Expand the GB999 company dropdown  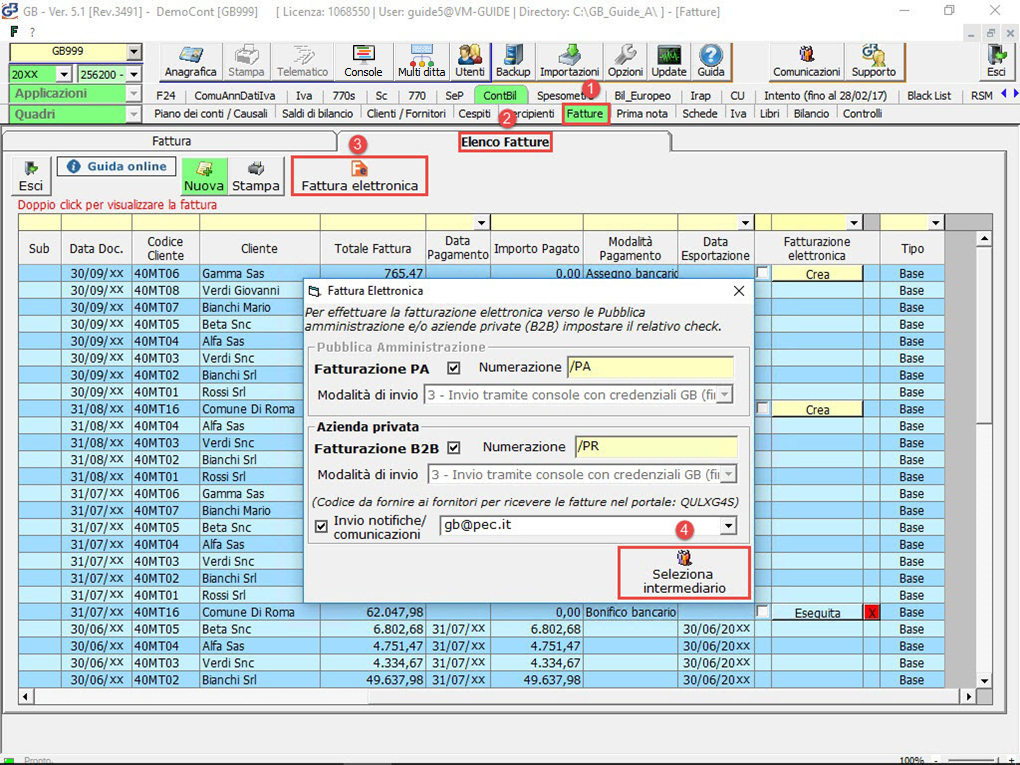coord(133,52)
